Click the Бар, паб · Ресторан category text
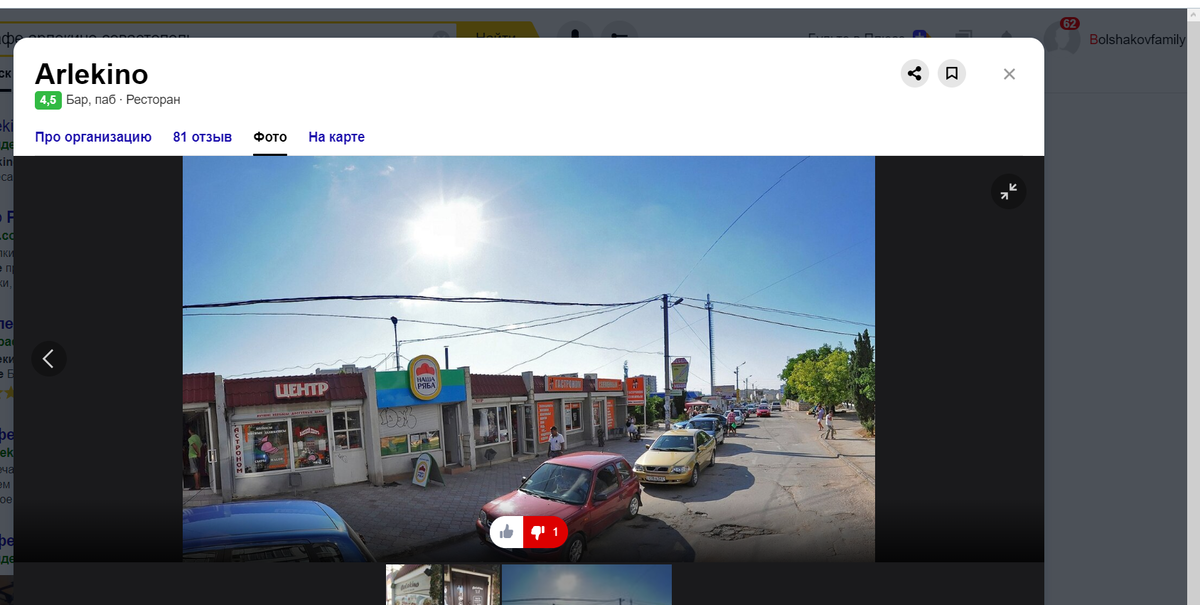The height and width of the screenshot is (605, 1200). (123, 100)
